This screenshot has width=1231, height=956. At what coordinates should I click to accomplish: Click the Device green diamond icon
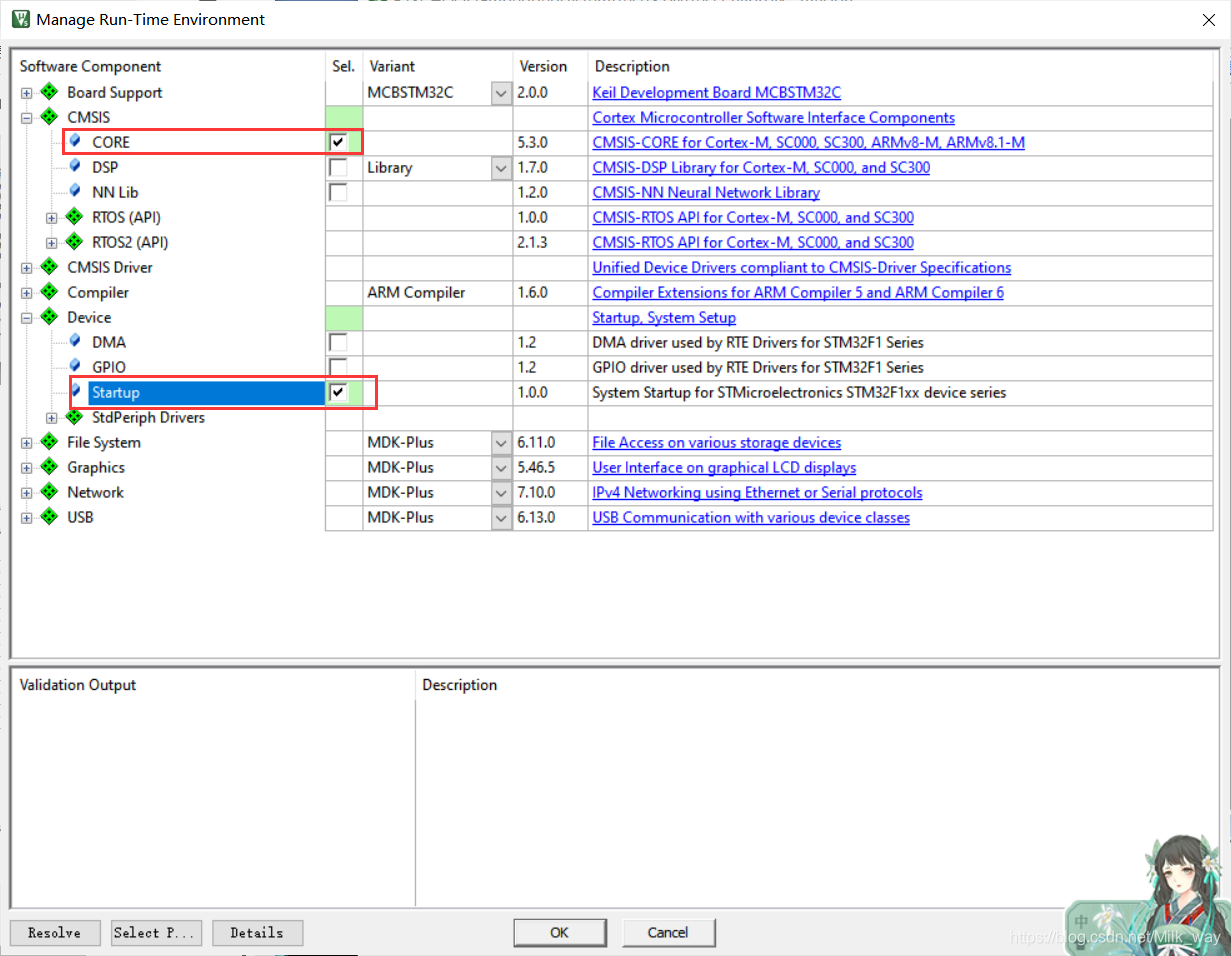[49, 317]
